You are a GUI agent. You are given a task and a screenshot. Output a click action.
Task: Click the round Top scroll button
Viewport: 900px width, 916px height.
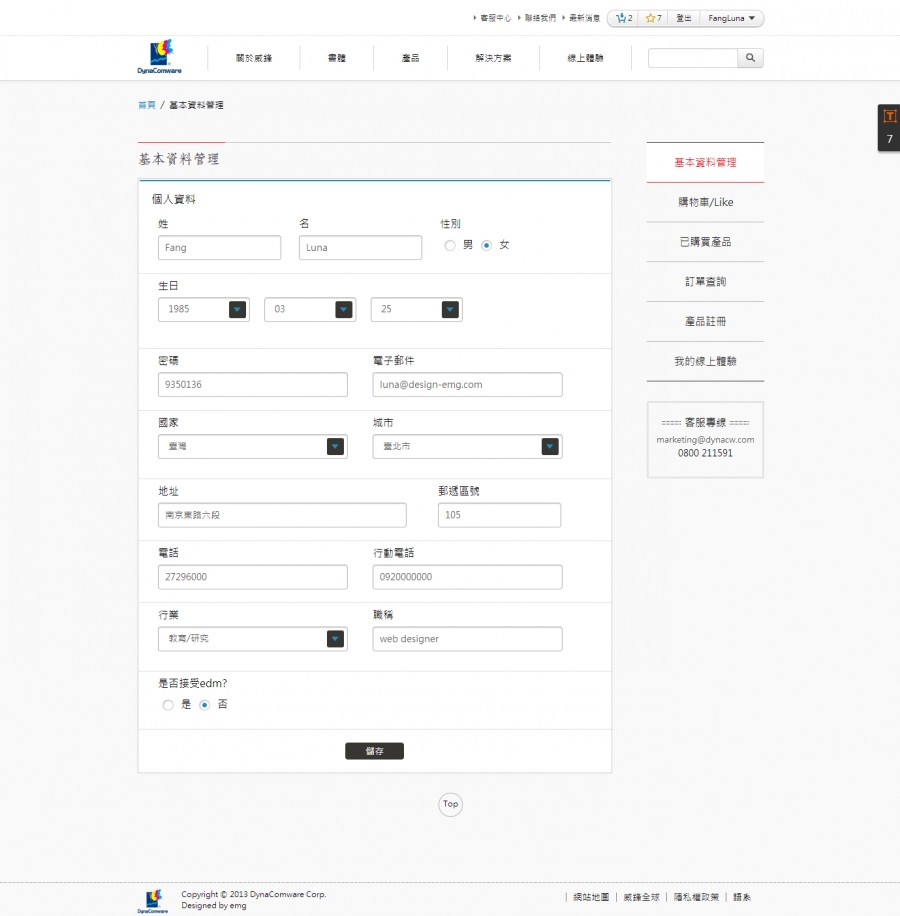coord(450,804)
